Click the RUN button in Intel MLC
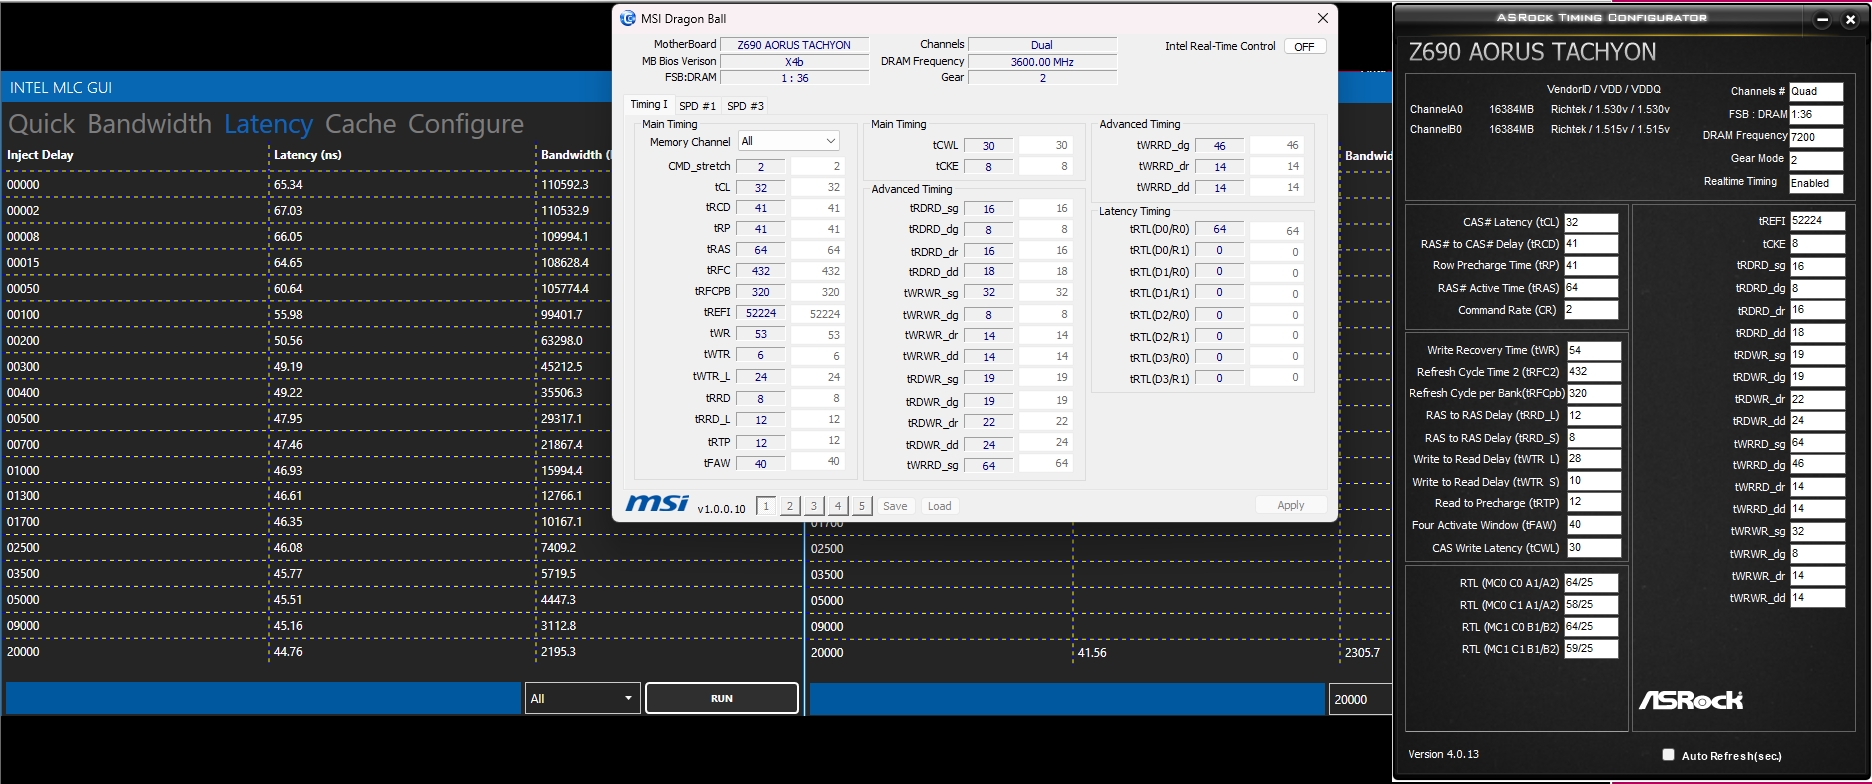Screen dimensions: 1872x784 coord(722,698)
